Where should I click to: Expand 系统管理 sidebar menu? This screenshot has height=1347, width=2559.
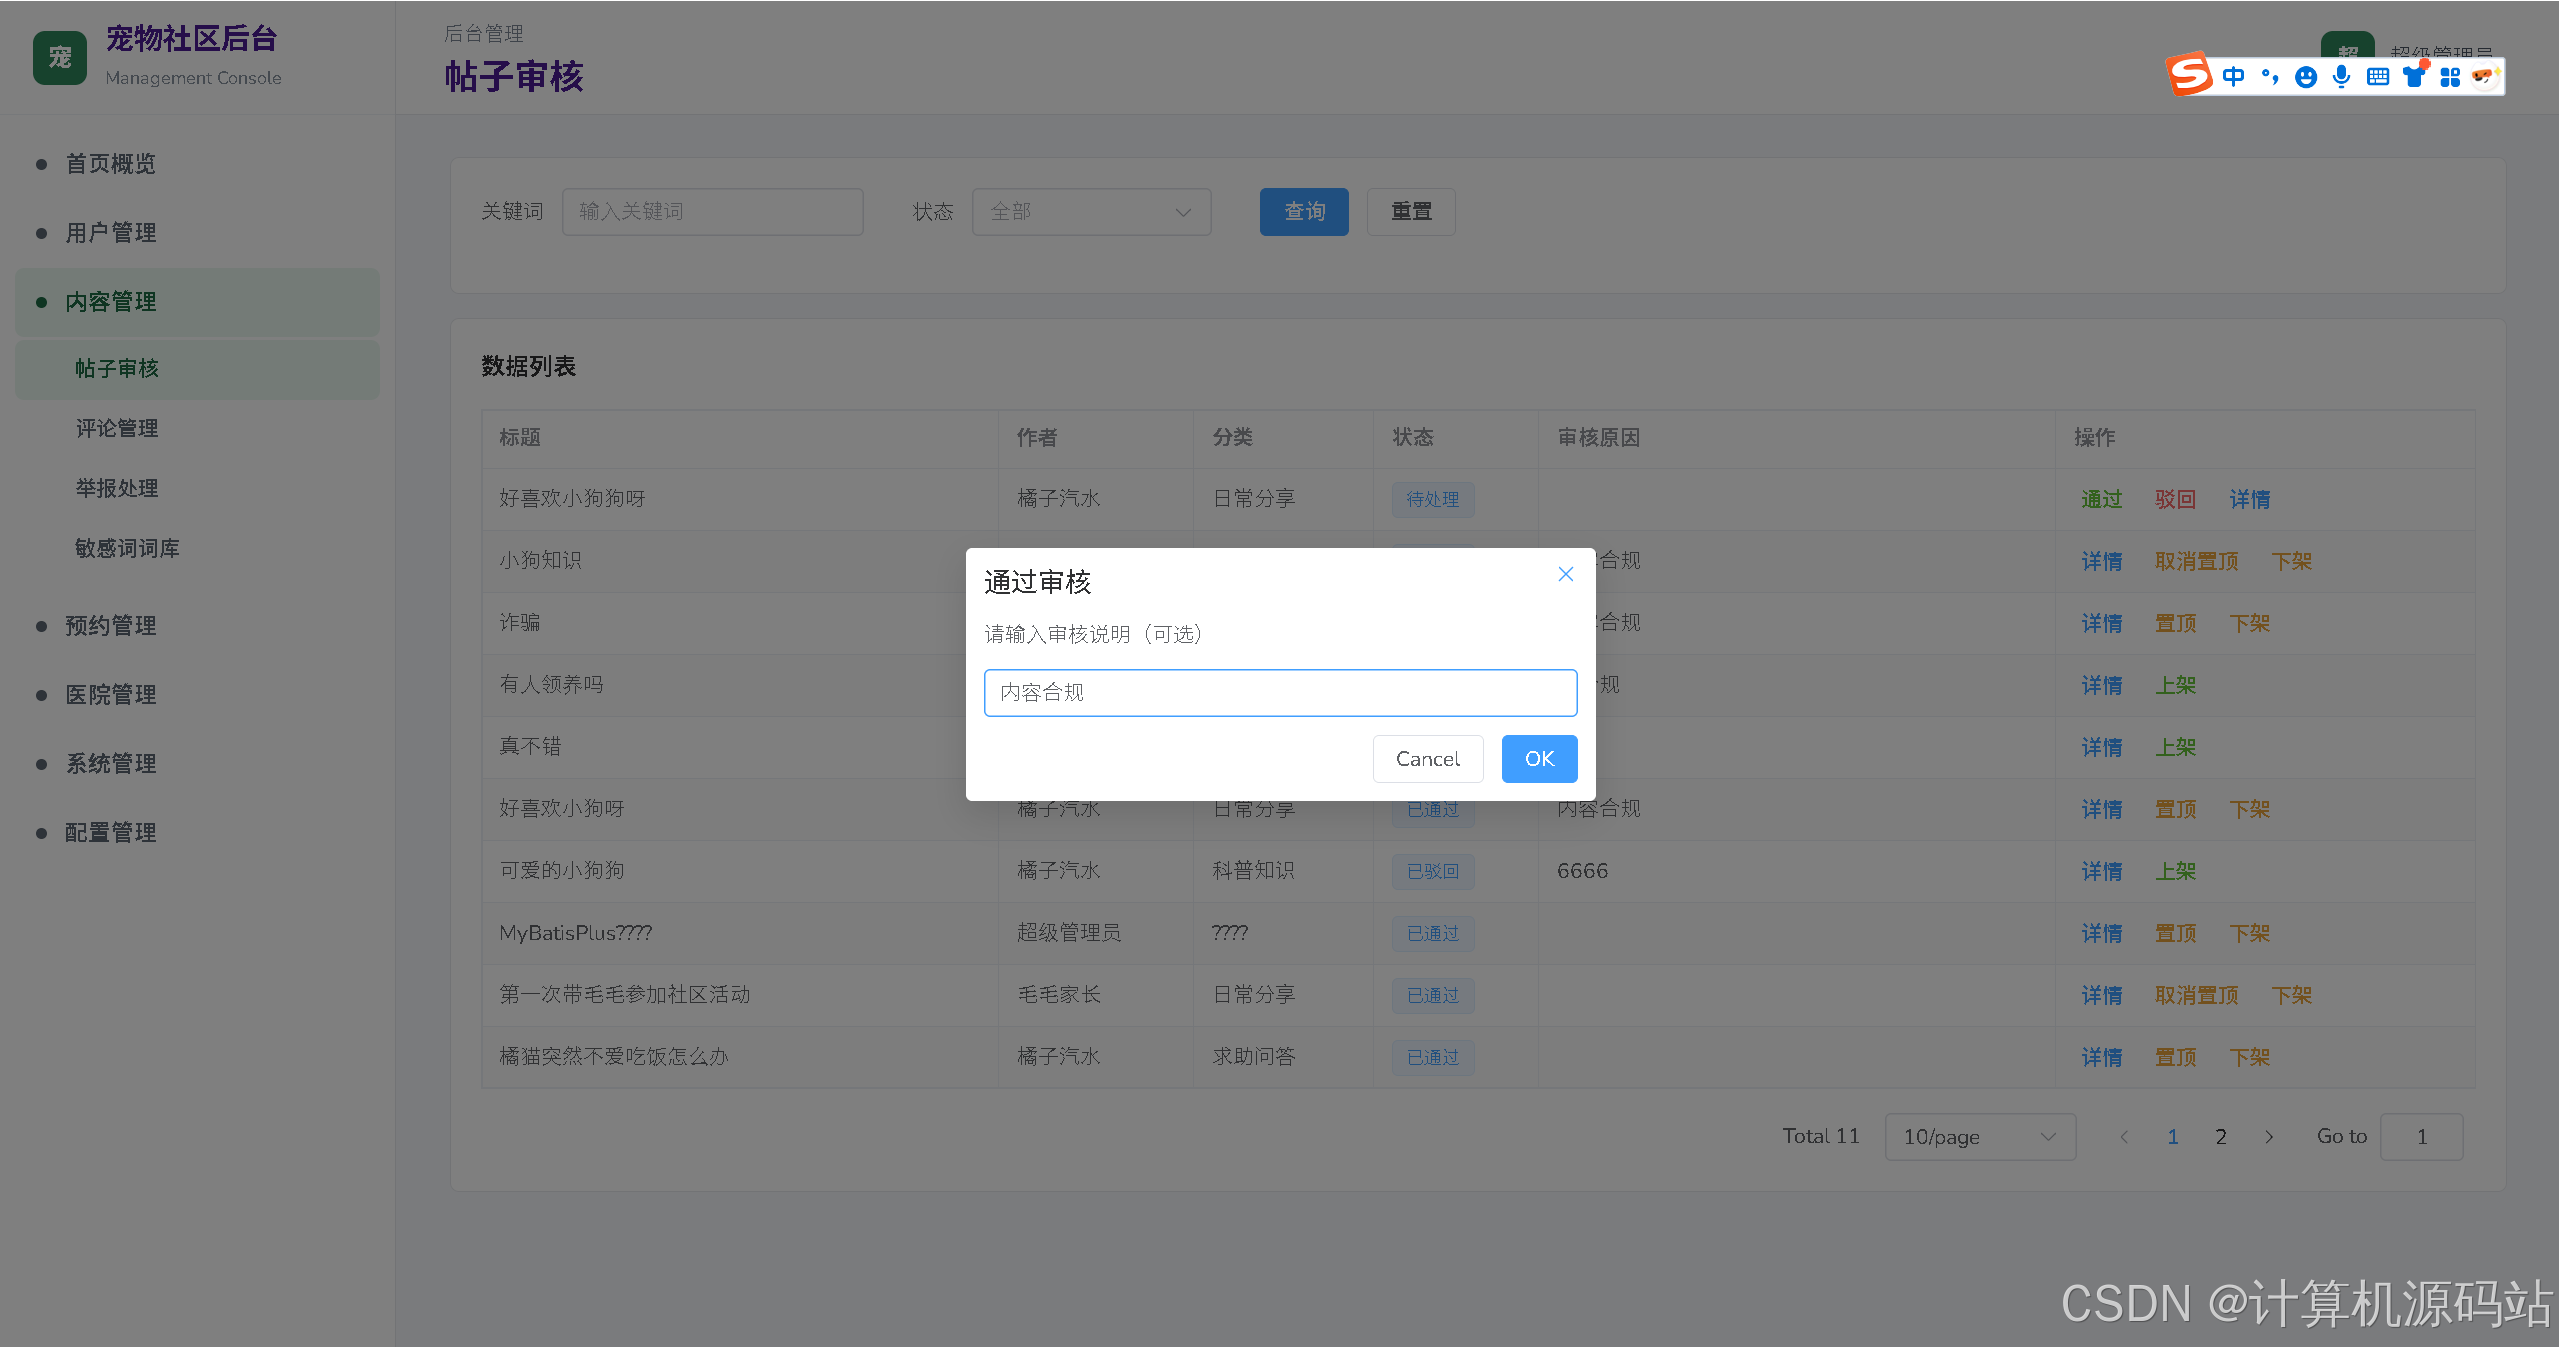(x=197, y=764)
